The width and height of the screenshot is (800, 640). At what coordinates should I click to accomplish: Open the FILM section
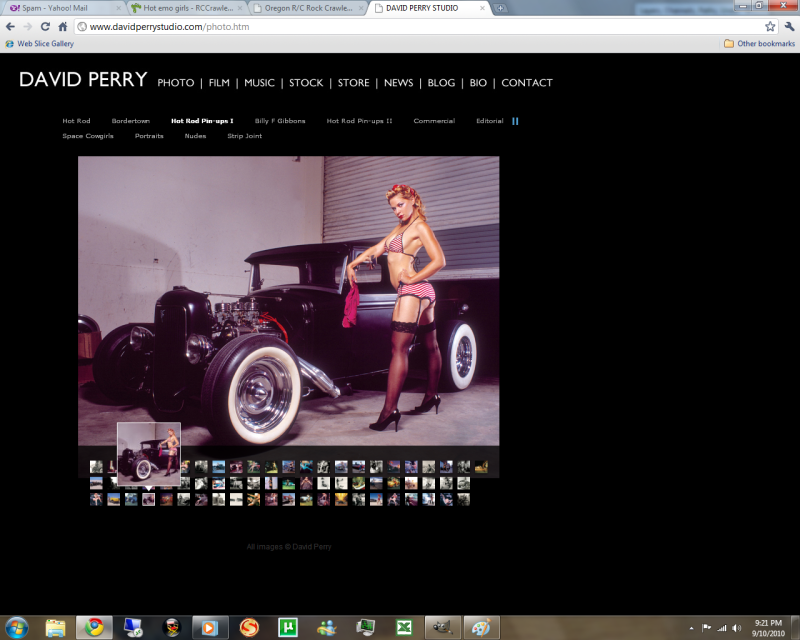point(219,83)
